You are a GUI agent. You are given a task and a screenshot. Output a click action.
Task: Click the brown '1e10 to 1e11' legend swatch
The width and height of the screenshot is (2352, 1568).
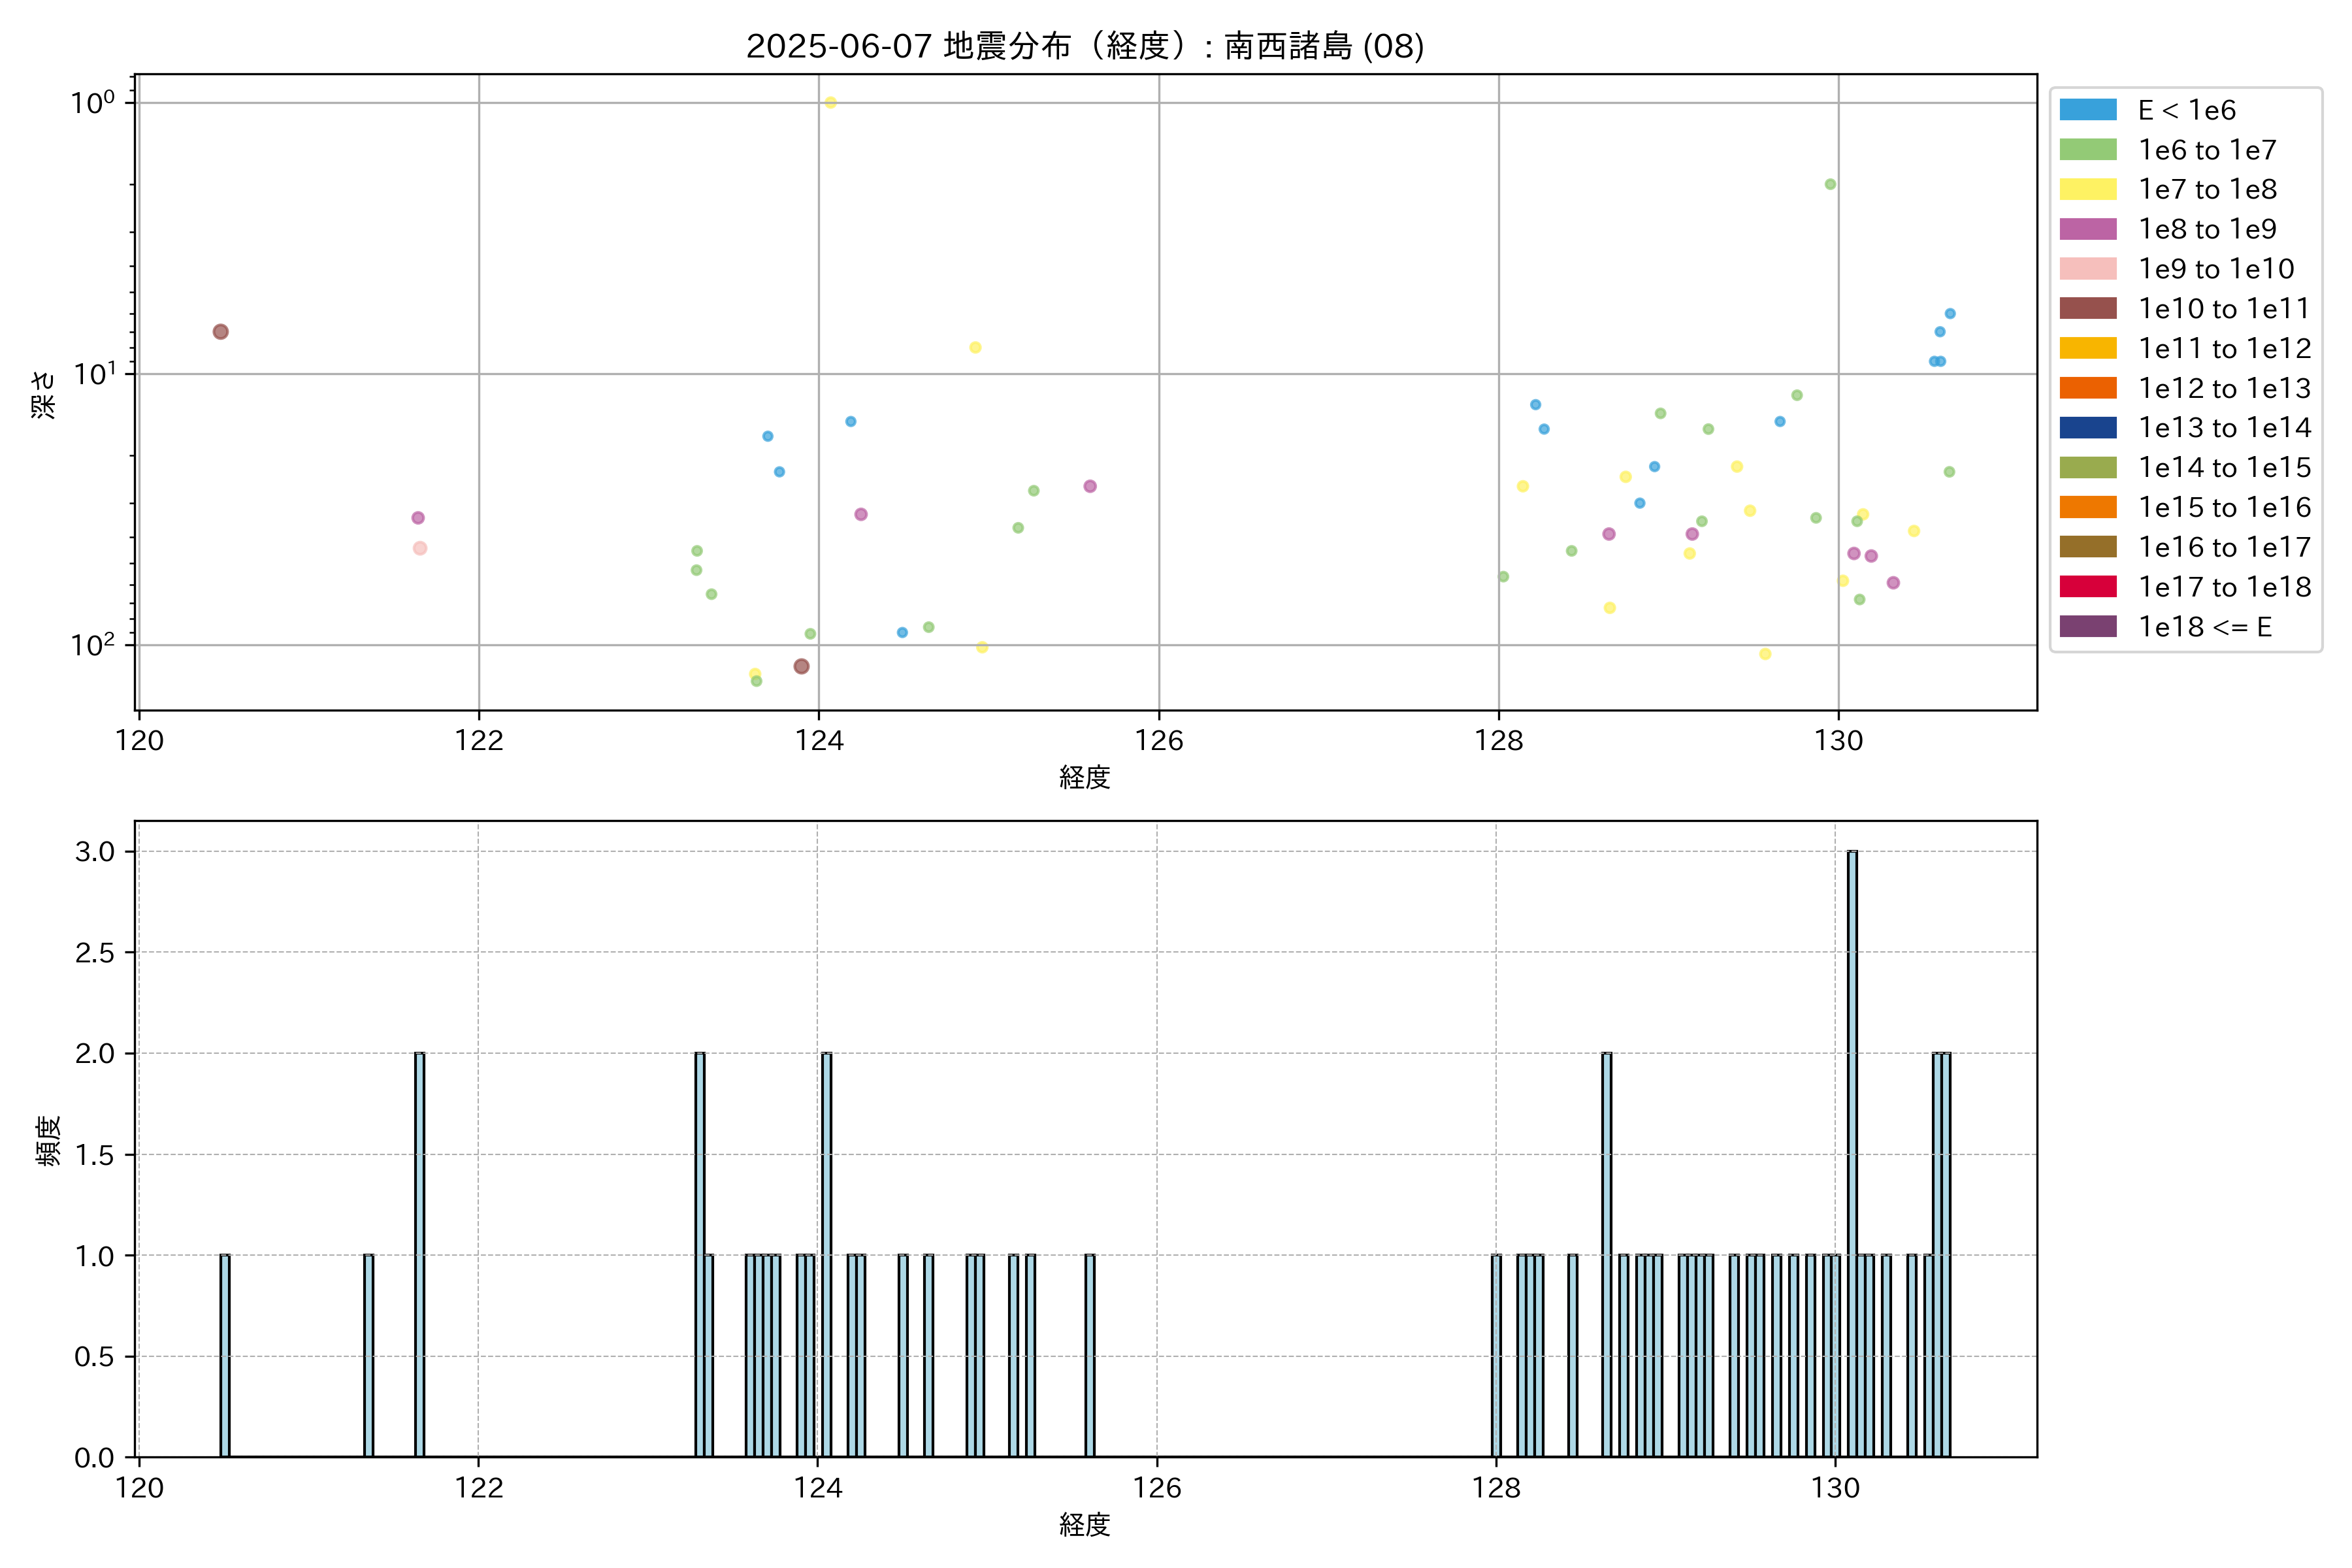tap(2087, 308)
